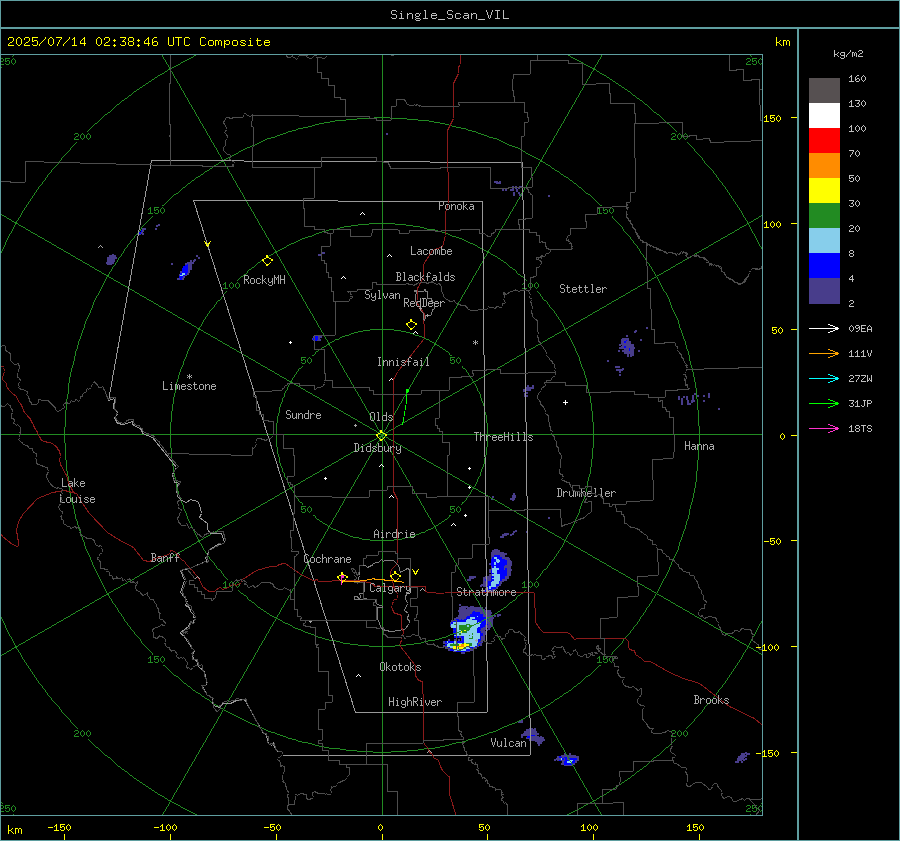This screenshot has height=841, width=900.
Task: Click the Cochrane city label
Action: [x=327, y=559]
